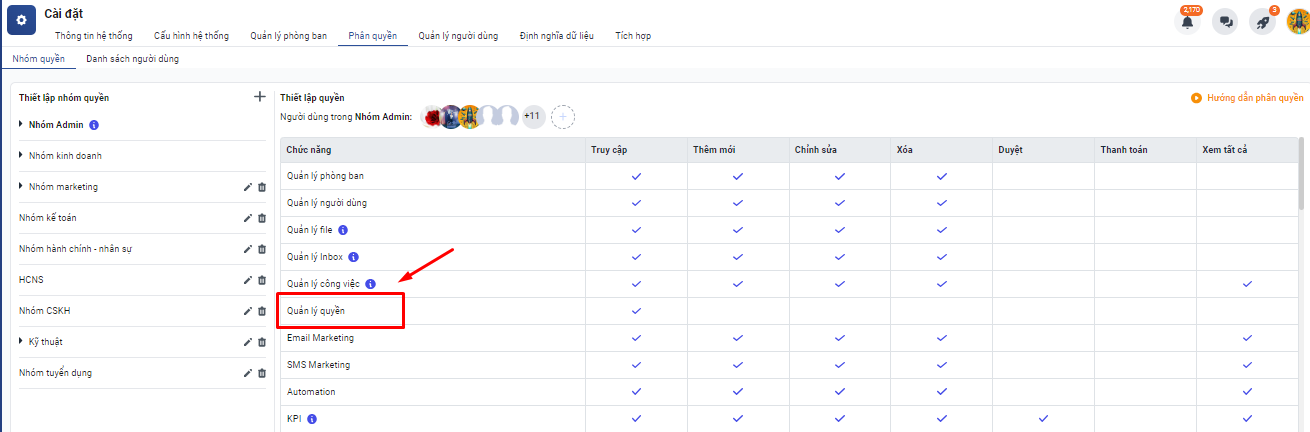Switch to Danh sách người dùng tab
This screenshot has height=432, width=1310.
132,59
